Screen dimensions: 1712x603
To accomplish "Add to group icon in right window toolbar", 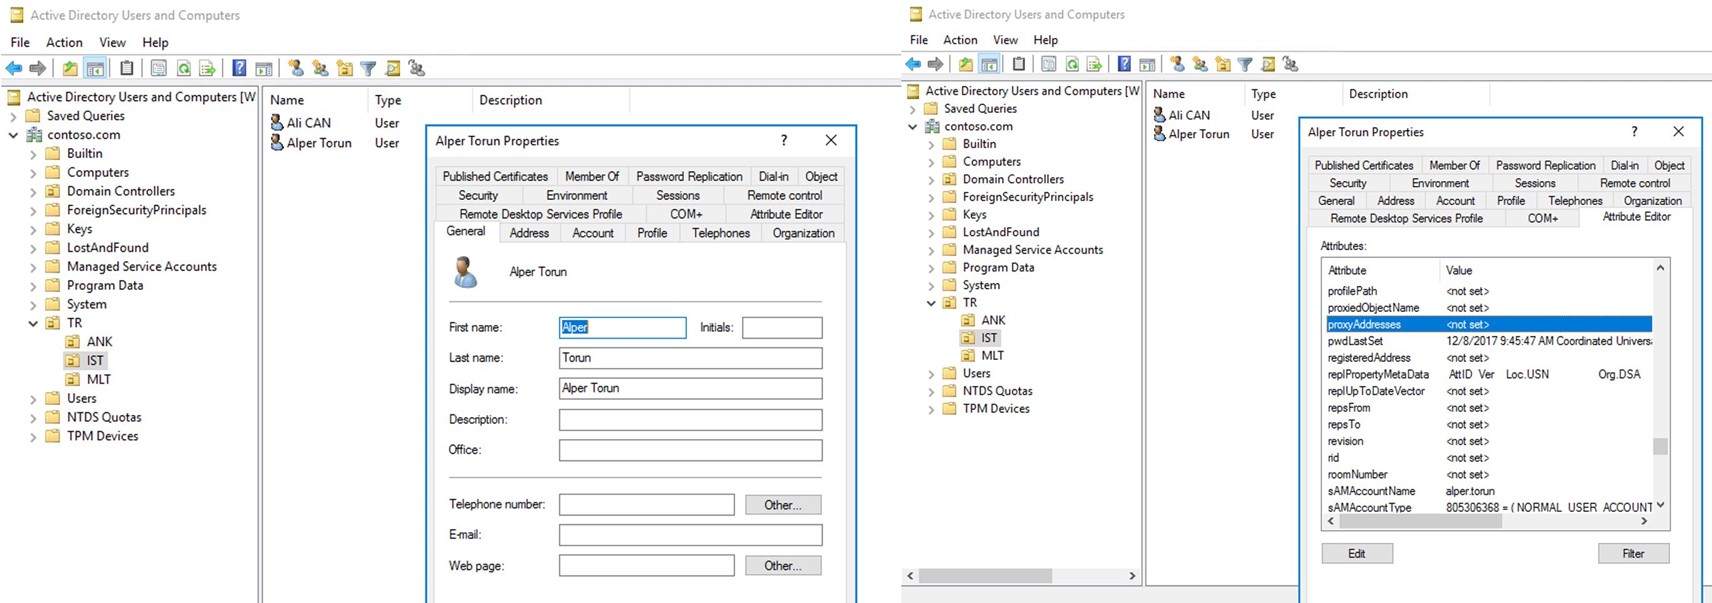I will click(1291, 64).
